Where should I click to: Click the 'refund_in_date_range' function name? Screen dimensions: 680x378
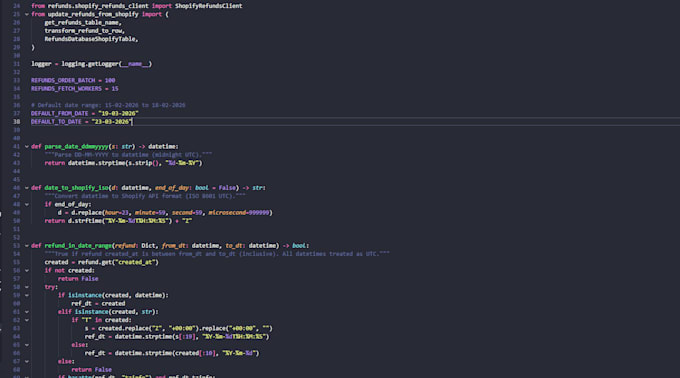tap(78, 246)
